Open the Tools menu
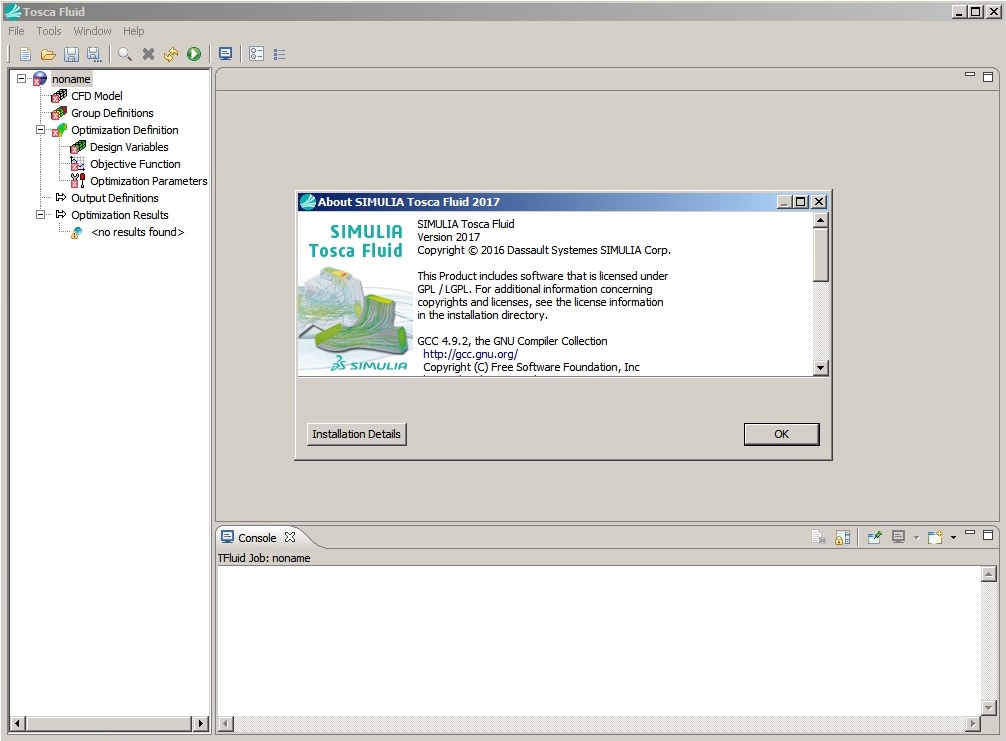 (x=49, y=31)
